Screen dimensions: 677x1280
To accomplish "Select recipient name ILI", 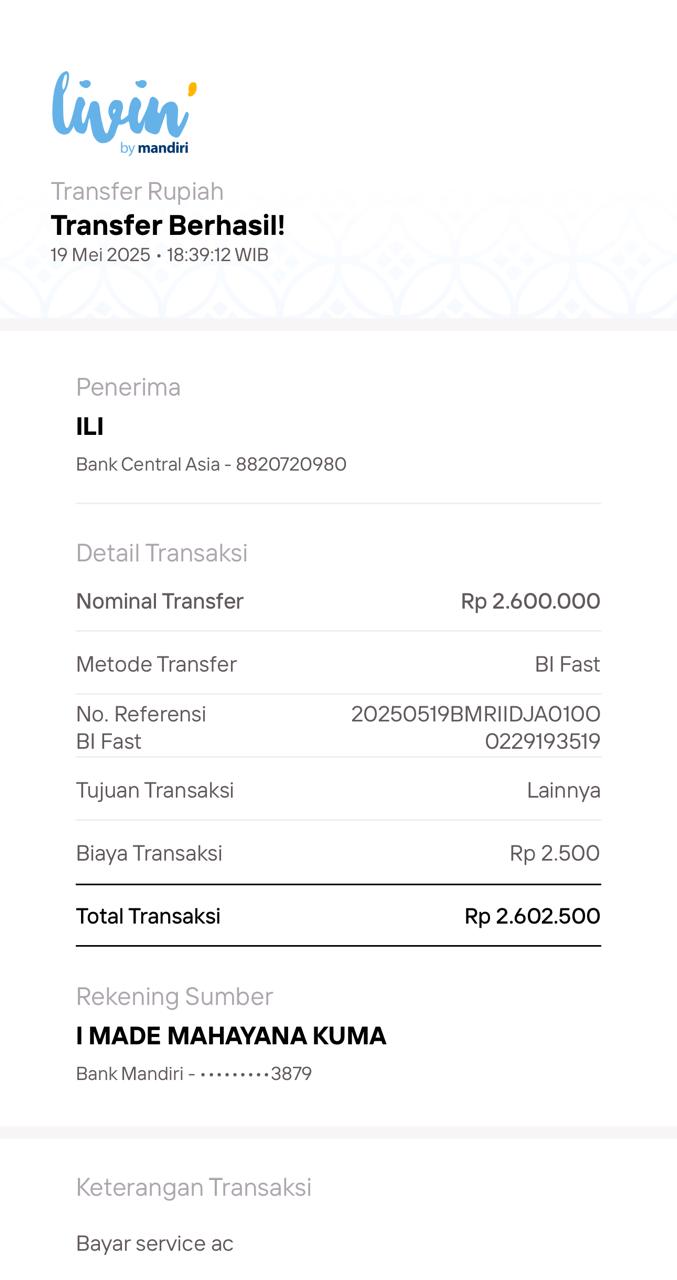I will (90, 427).
